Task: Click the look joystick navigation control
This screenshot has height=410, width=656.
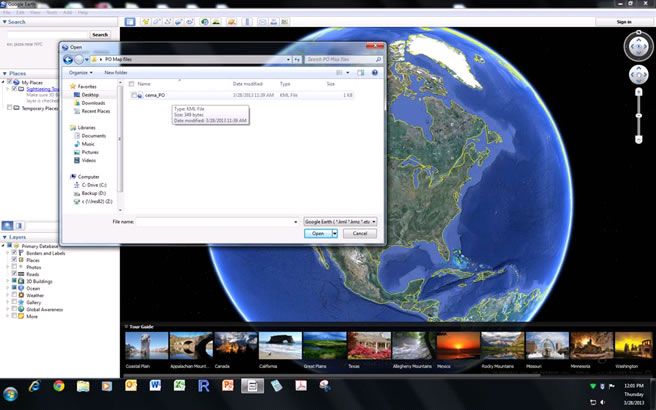Action: (x=638, y=47)
